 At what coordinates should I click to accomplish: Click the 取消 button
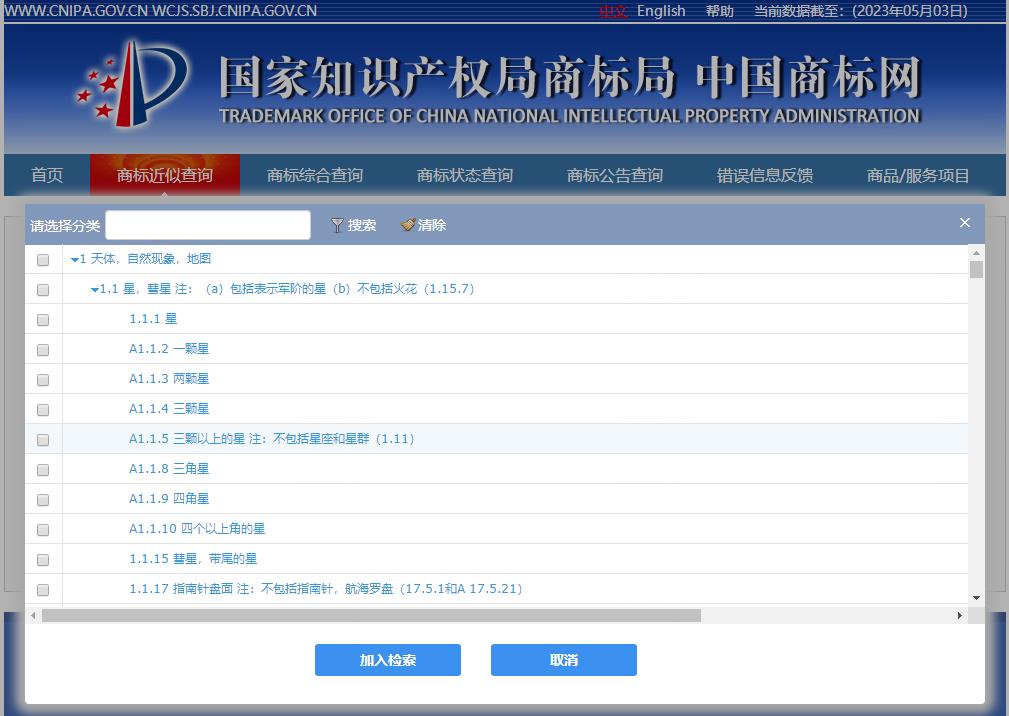pos(564,660)
